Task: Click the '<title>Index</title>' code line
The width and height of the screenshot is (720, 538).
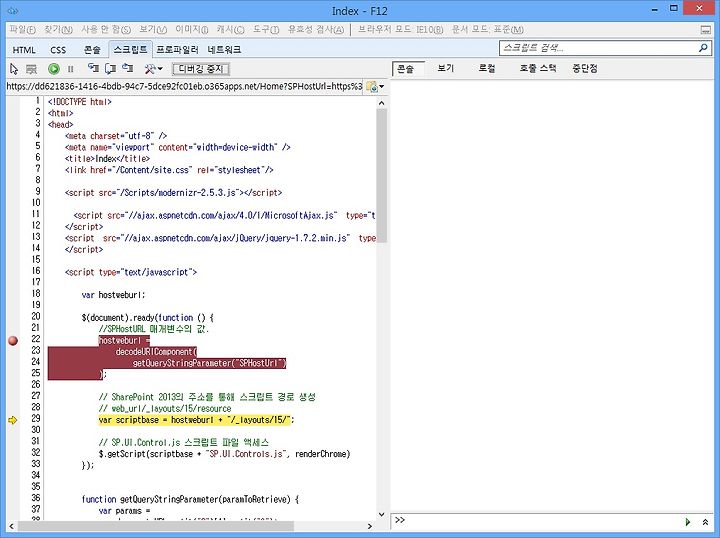Action: coord(107,159)
